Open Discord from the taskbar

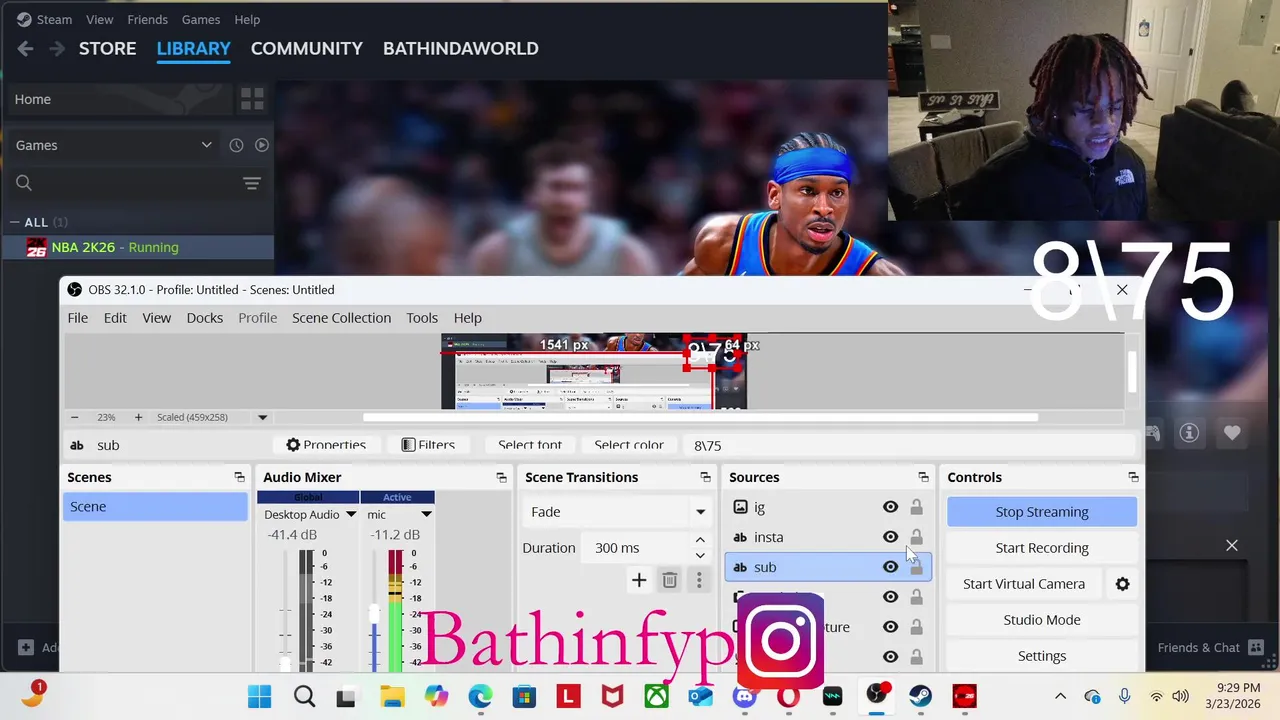coord(744,696)
